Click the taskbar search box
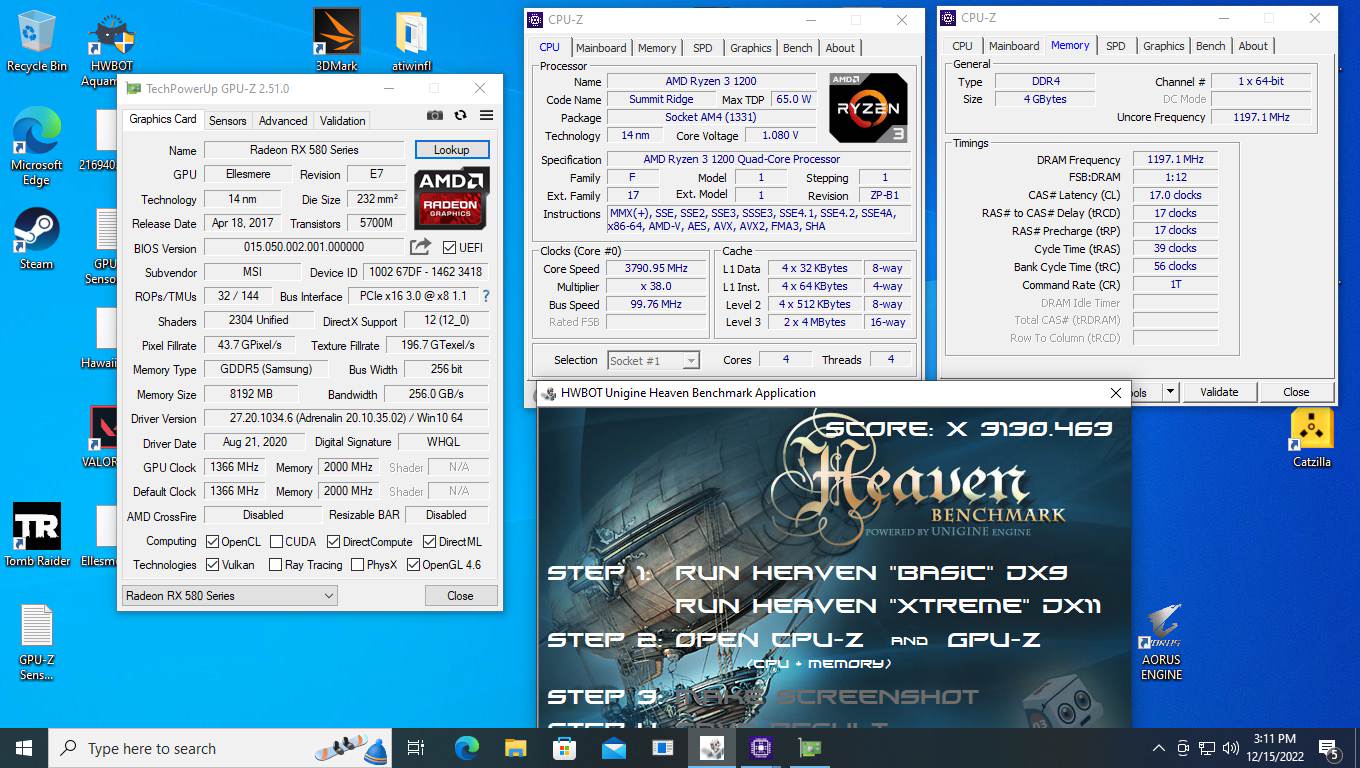 [221, 748]
